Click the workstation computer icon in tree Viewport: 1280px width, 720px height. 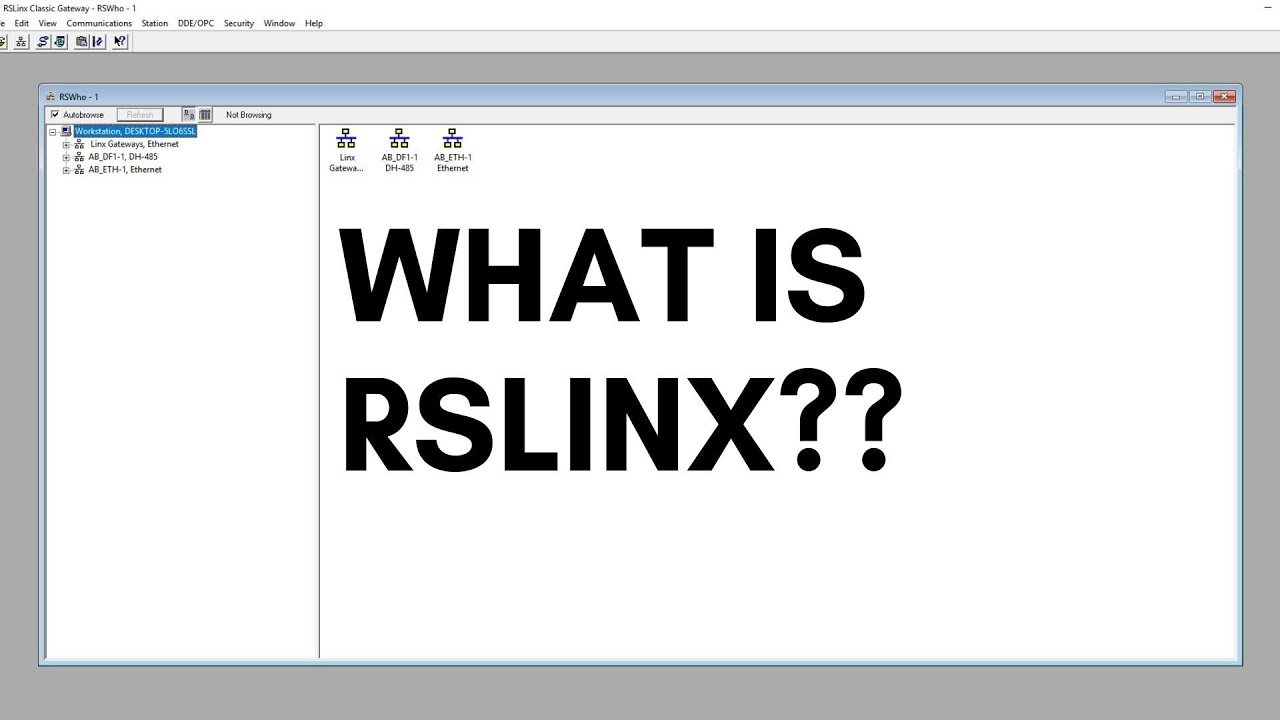[66, 131]
